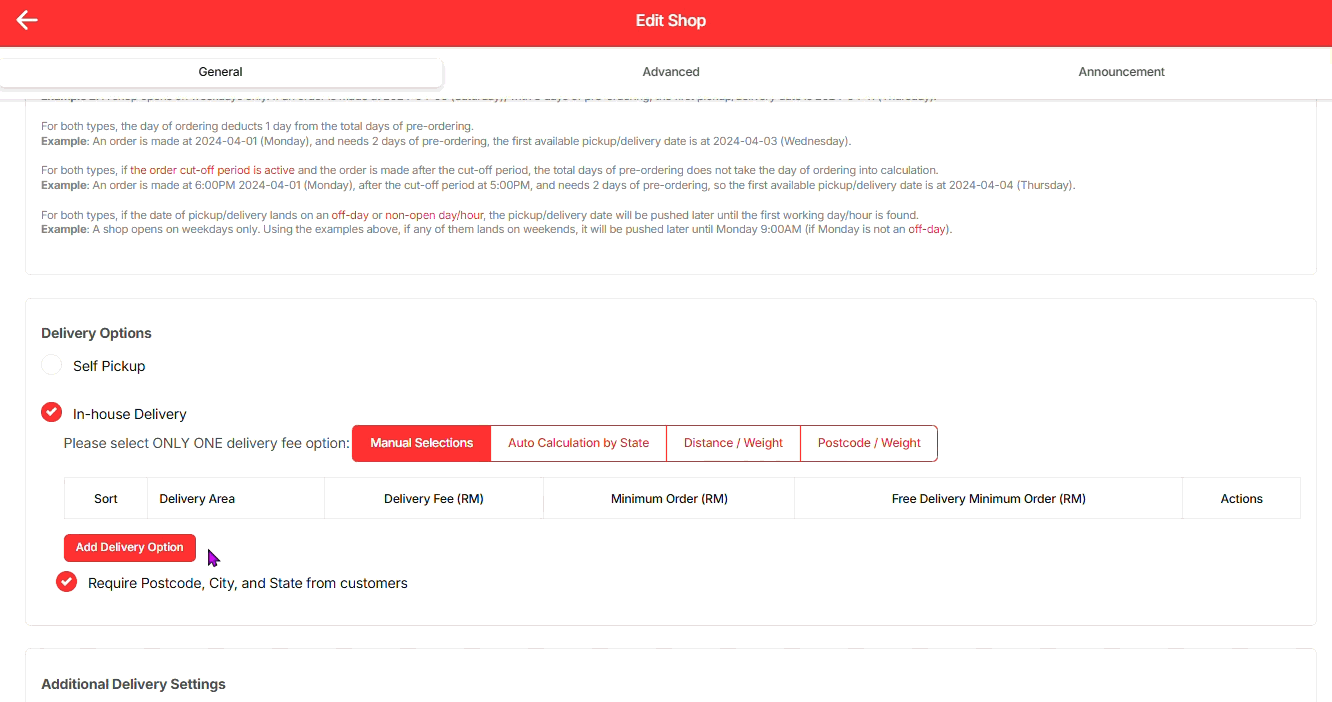The height and width of the screenshot is (702, 1332).
Task: Click the Minimum Order (RM) column header
Action: click(x=669, y=498)
